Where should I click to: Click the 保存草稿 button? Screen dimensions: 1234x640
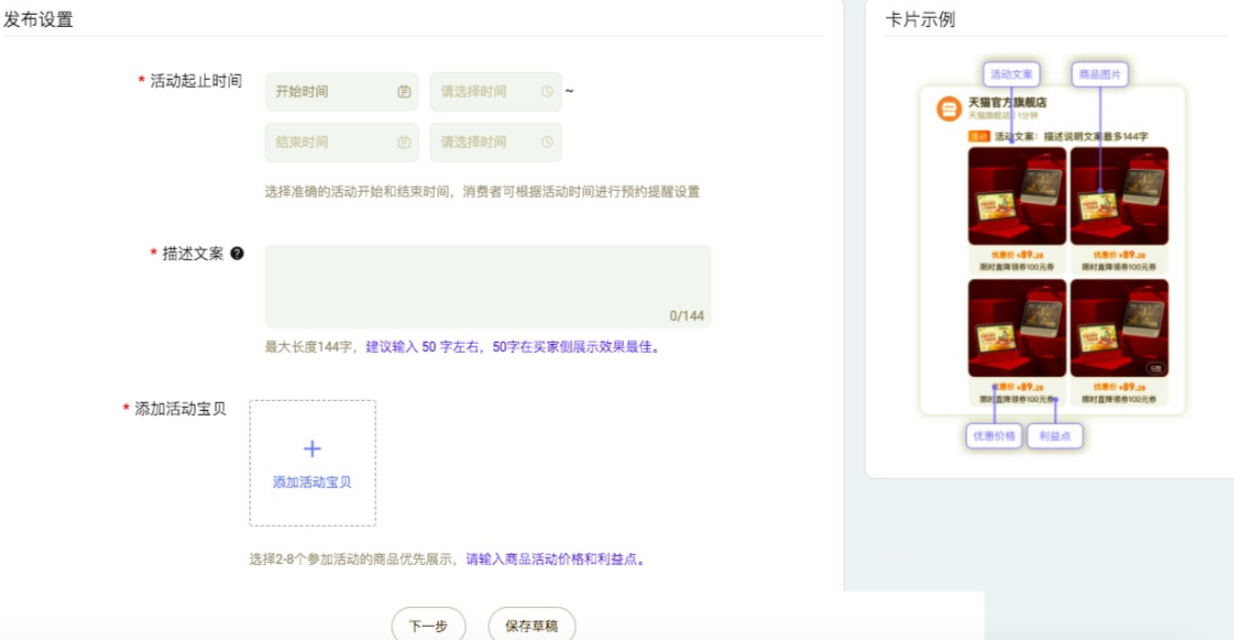coord(530,624)
